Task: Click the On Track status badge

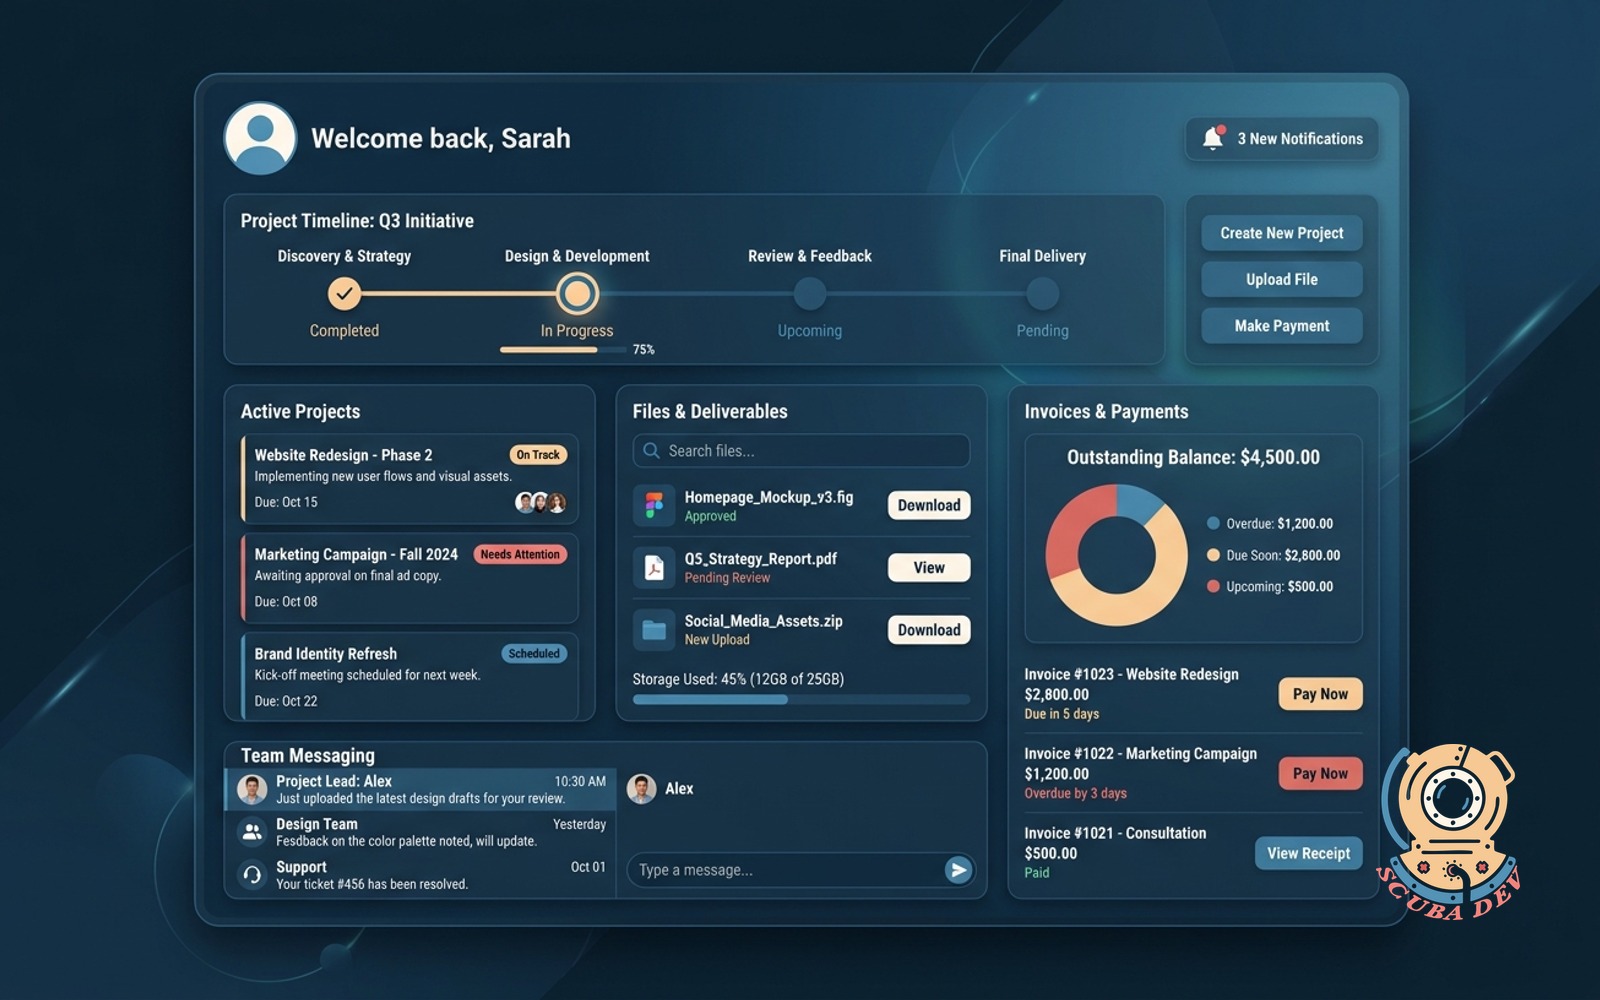Action: [x=538, y=455]
